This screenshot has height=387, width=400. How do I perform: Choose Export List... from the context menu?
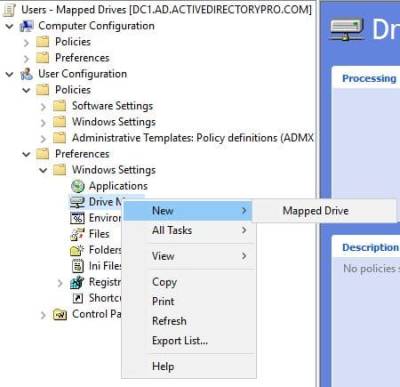pos(189,341)
